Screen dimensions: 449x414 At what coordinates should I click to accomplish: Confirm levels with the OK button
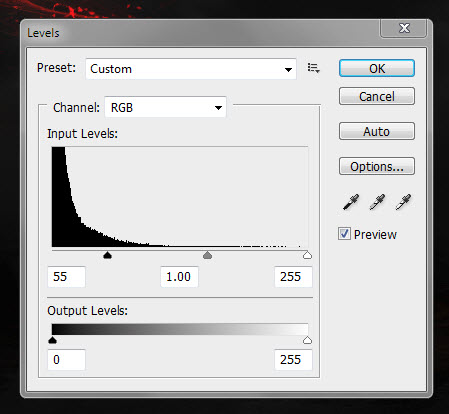coord(377,68)
